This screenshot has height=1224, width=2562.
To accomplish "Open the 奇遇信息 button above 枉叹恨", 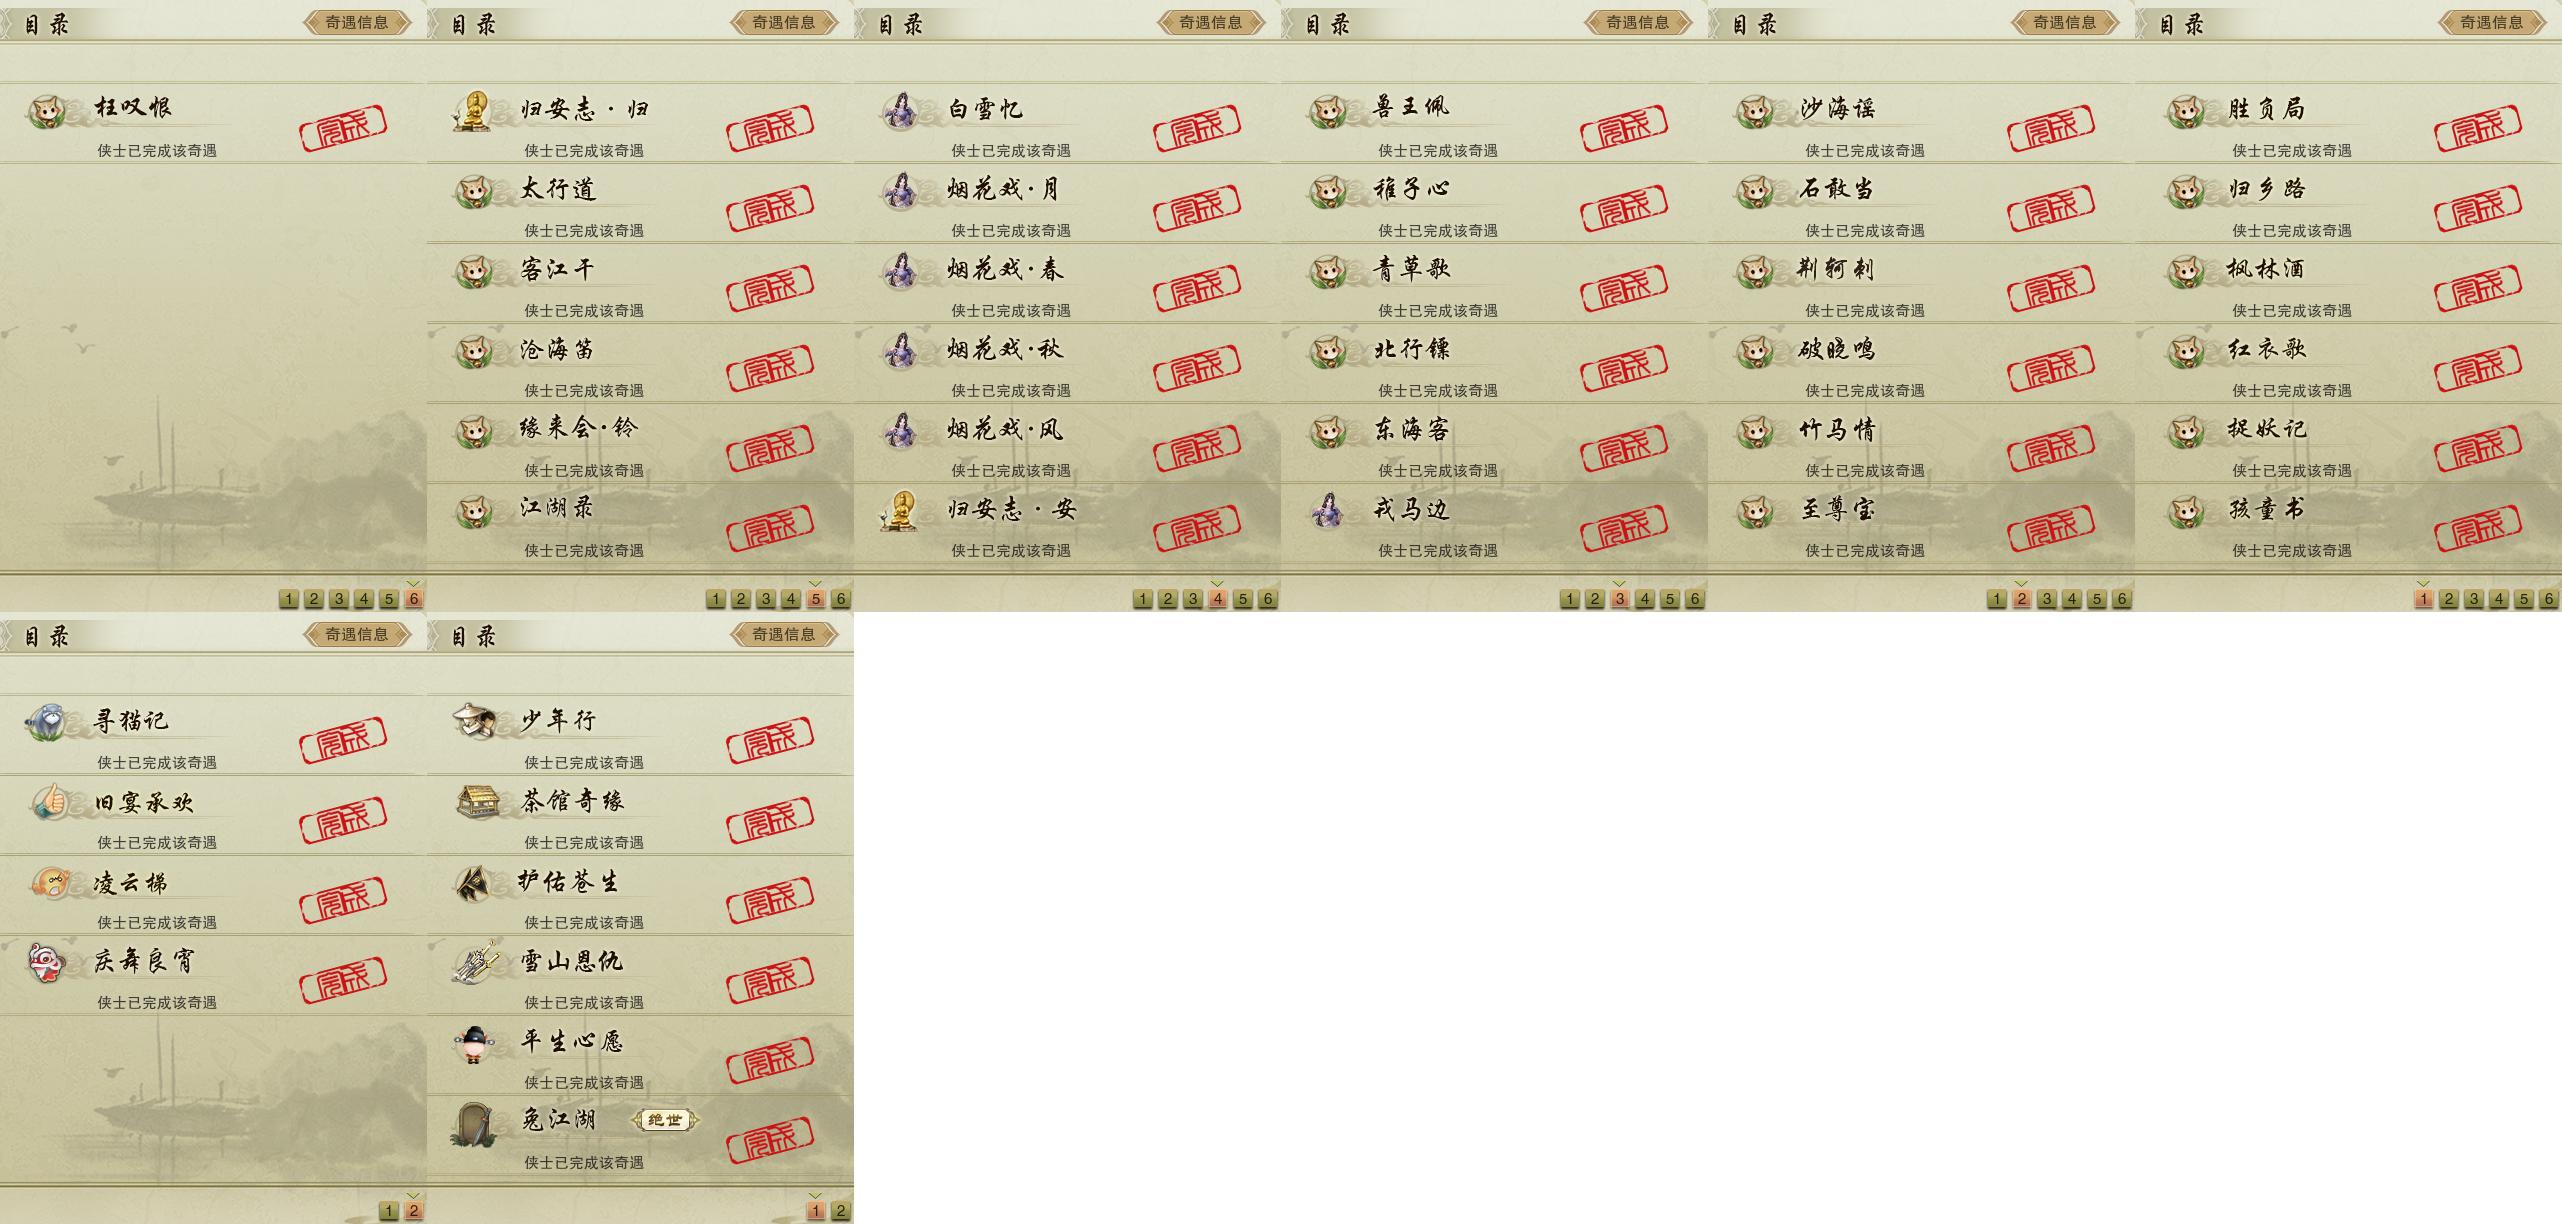I will pyautogui.click(x=357, y=22).
